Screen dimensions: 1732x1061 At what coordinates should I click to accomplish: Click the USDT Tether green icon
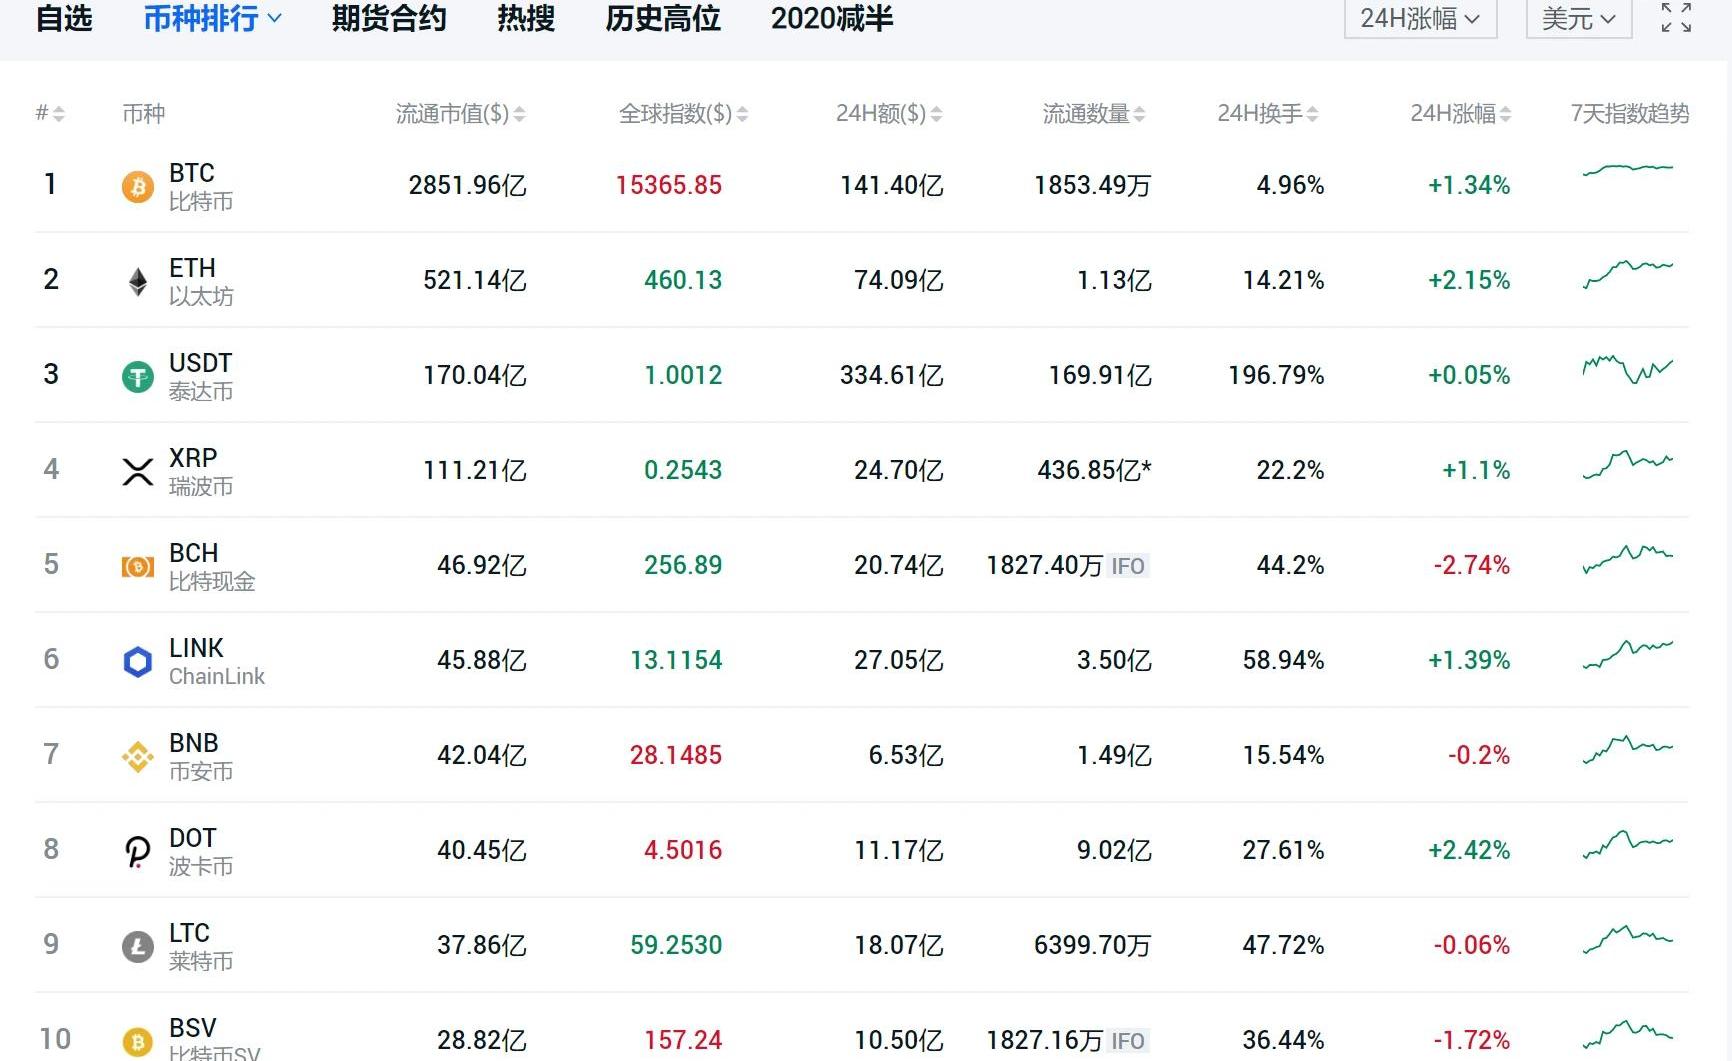point(138,376)
